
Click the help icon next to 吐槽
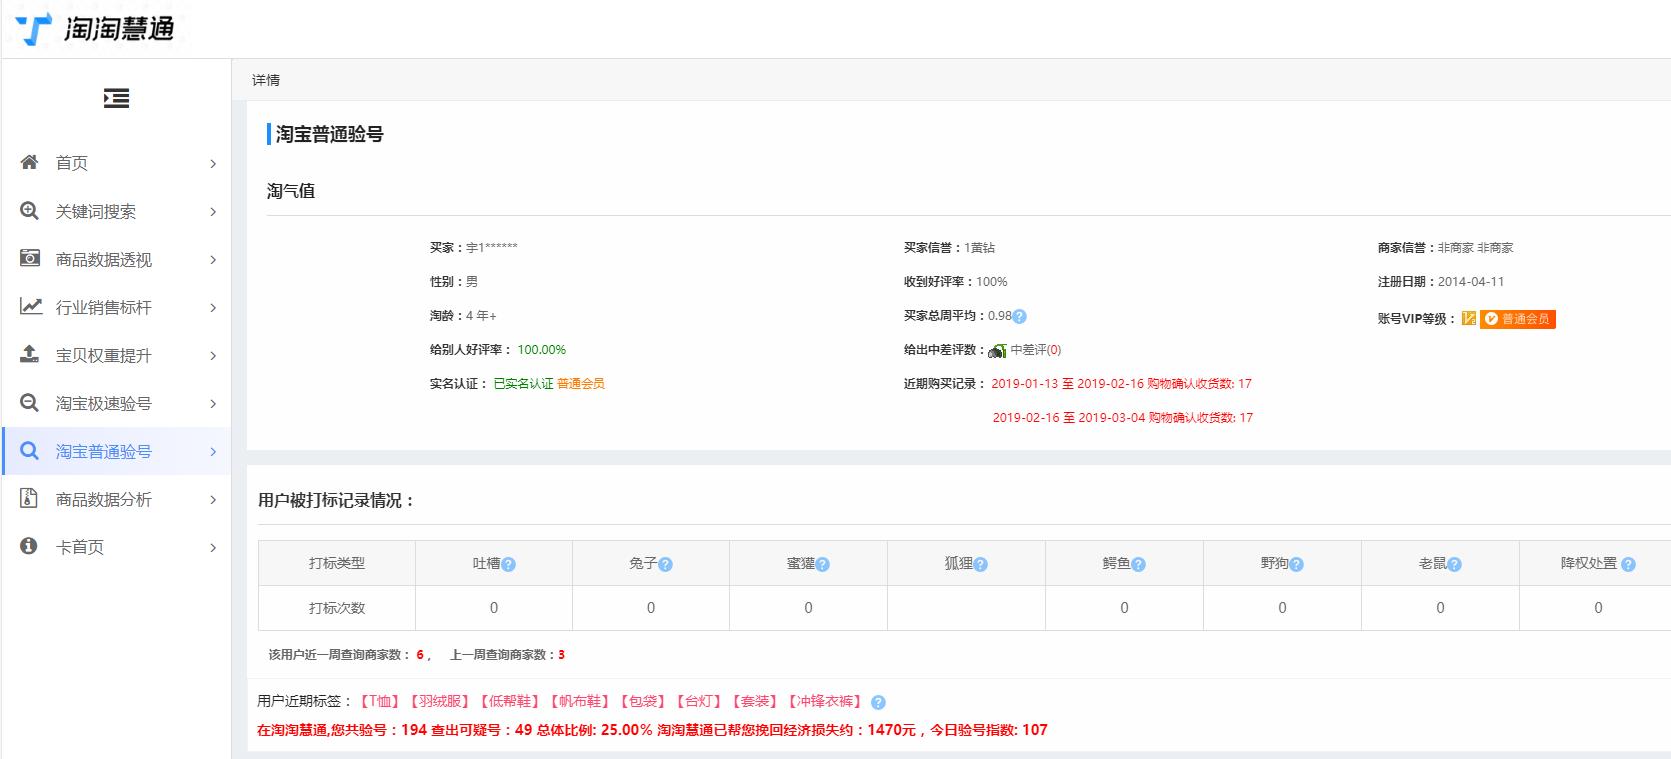(508, 564)
